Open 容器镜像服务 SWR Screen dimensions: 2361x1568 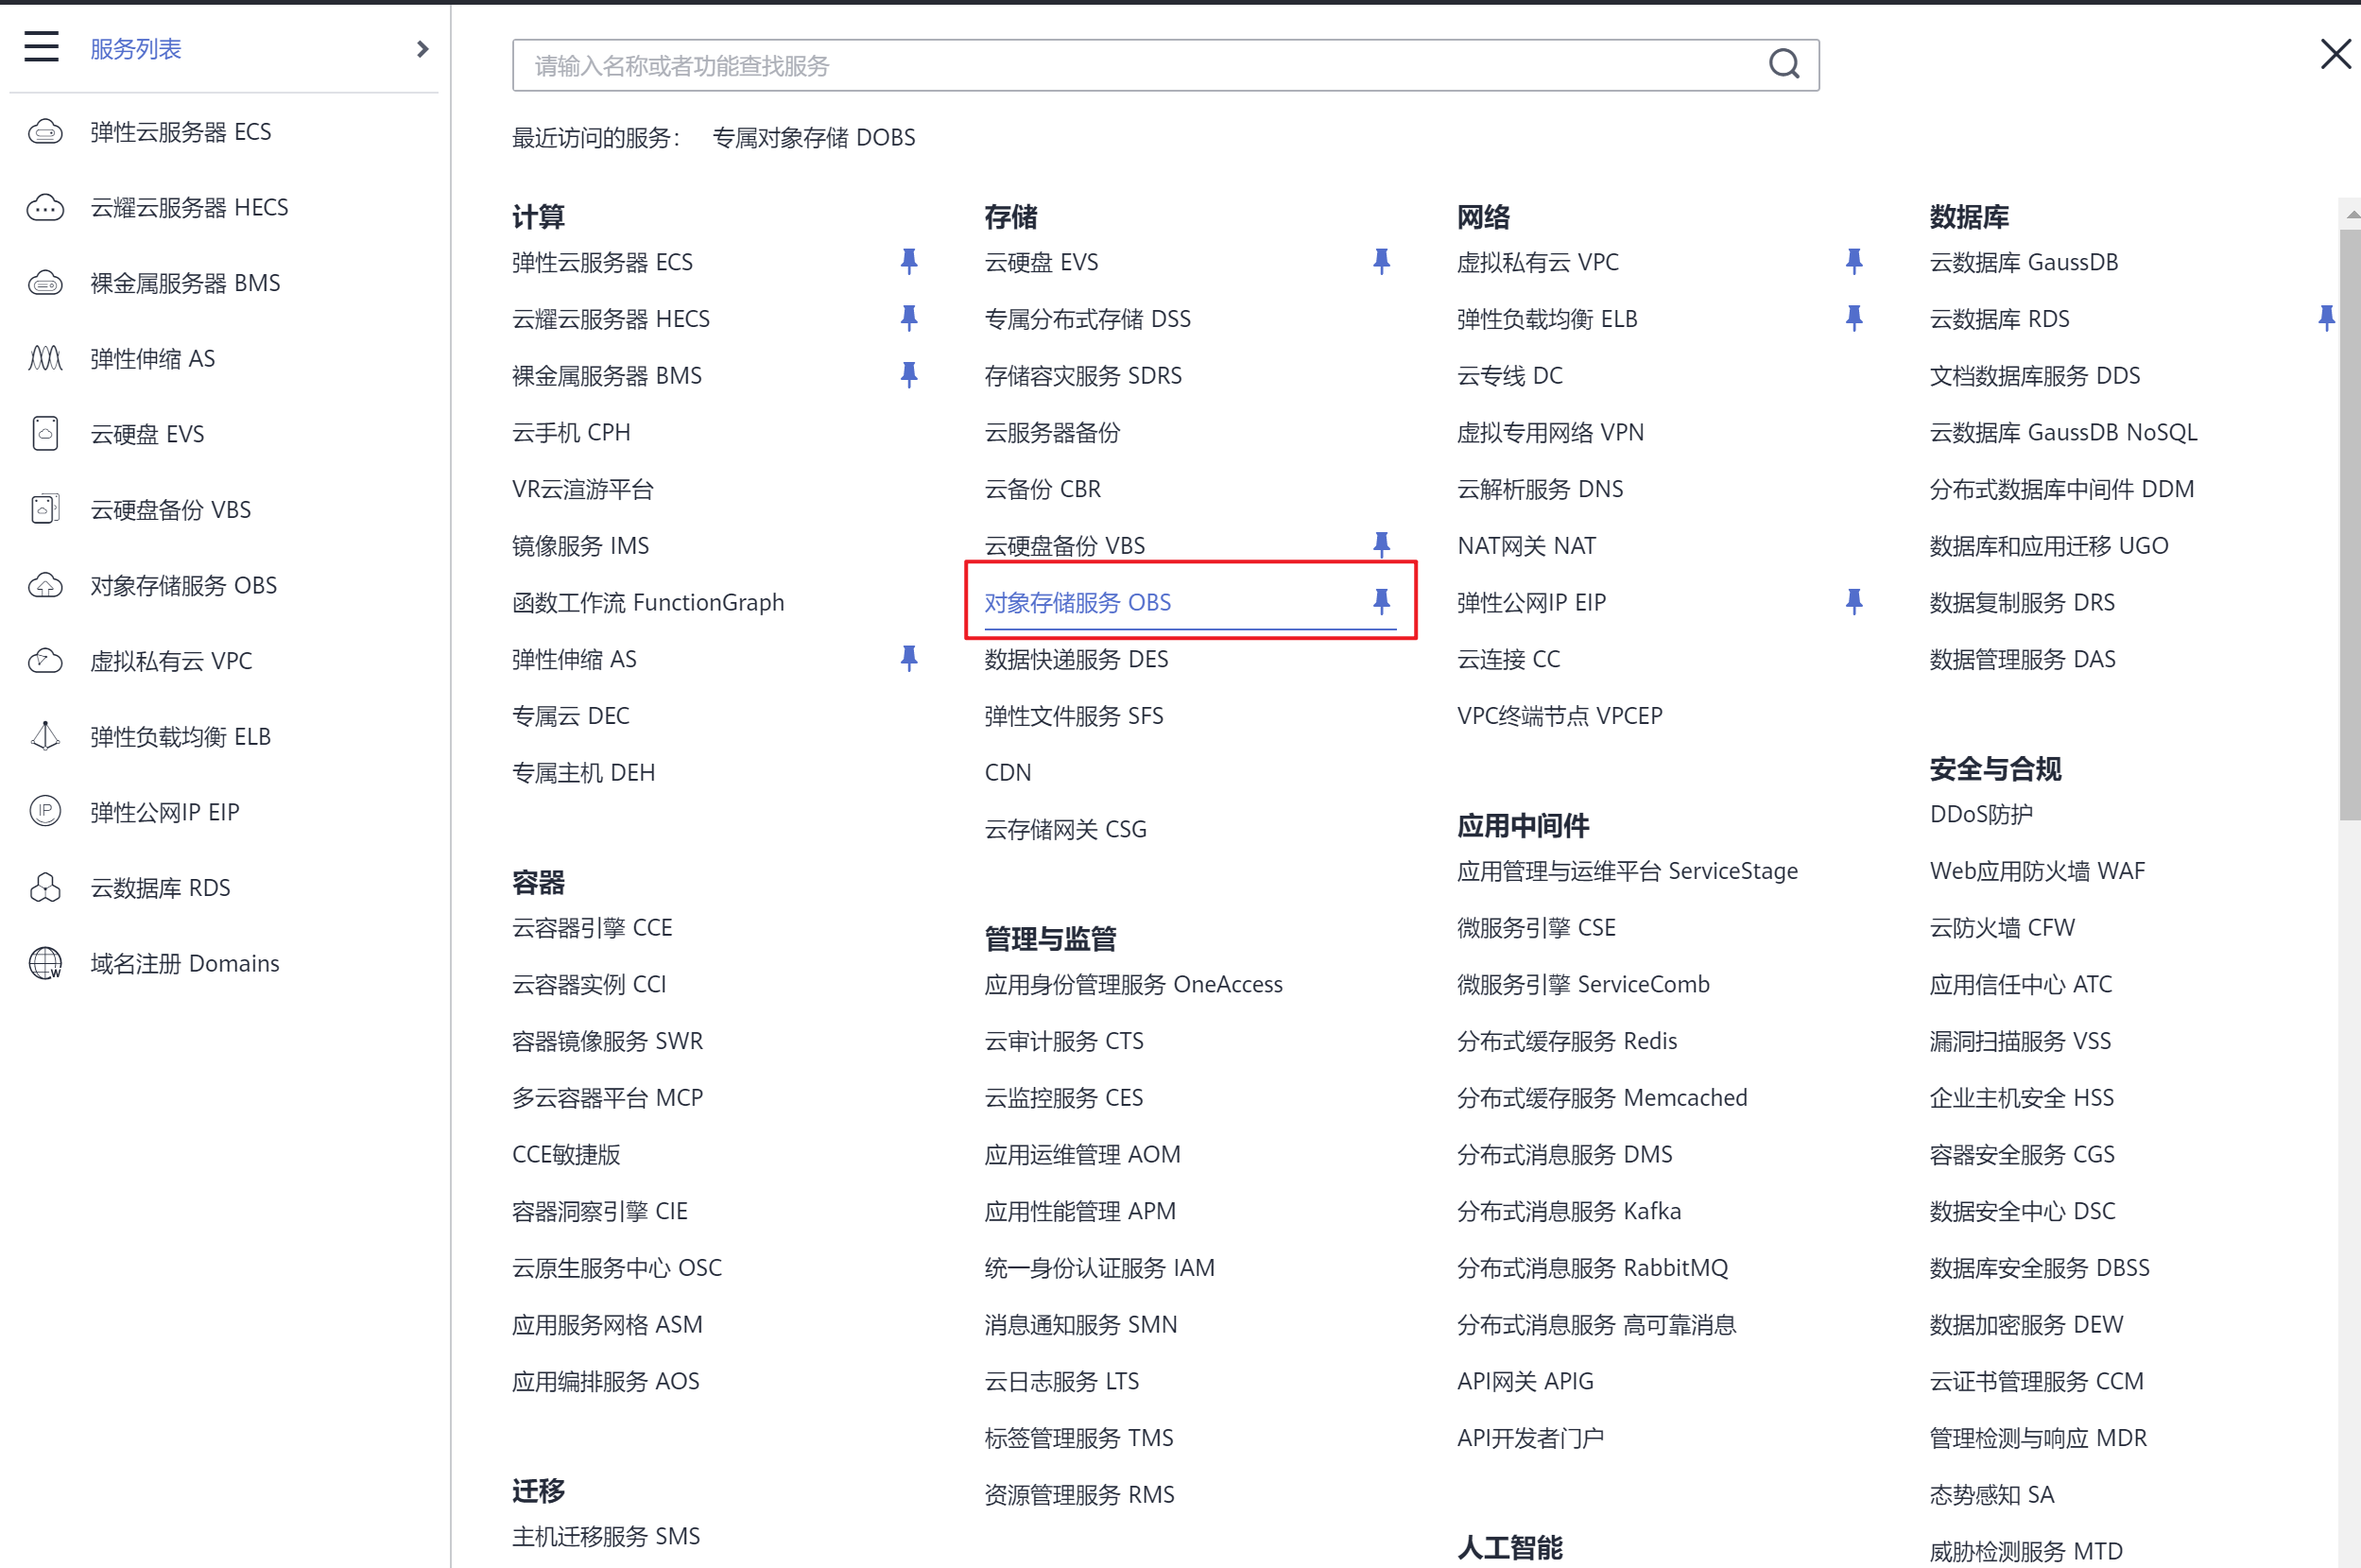click(607, 1041)
